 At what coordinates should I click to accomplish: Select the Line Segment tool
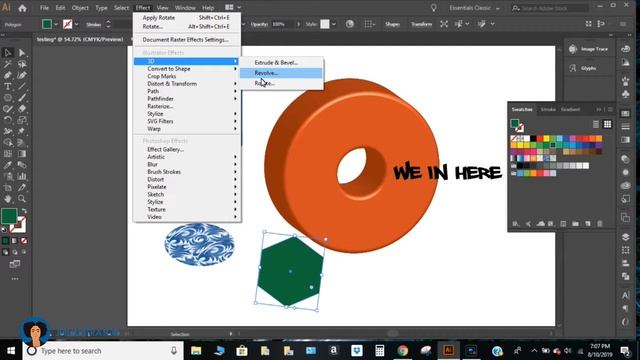[x=22, y=87]
